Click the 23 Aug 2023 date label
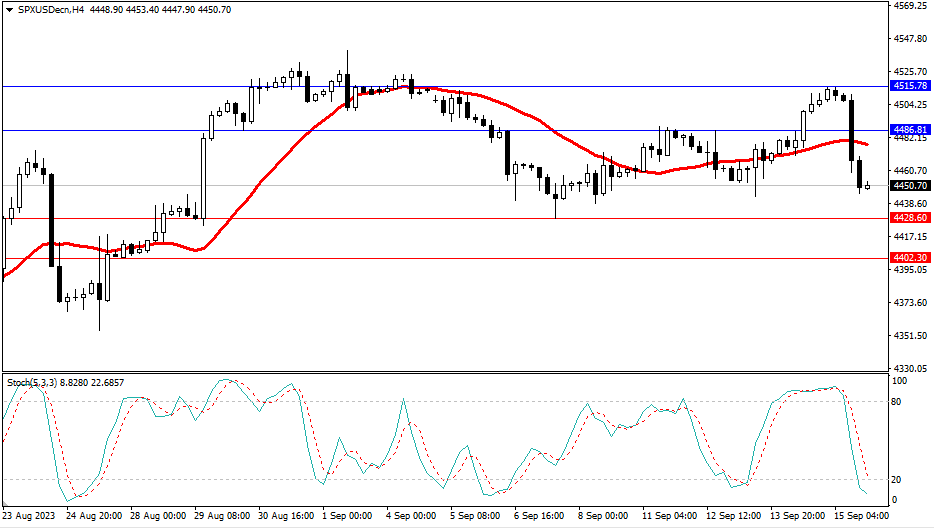The width and height of the screenshot is (934, 529). coord(30,516)
